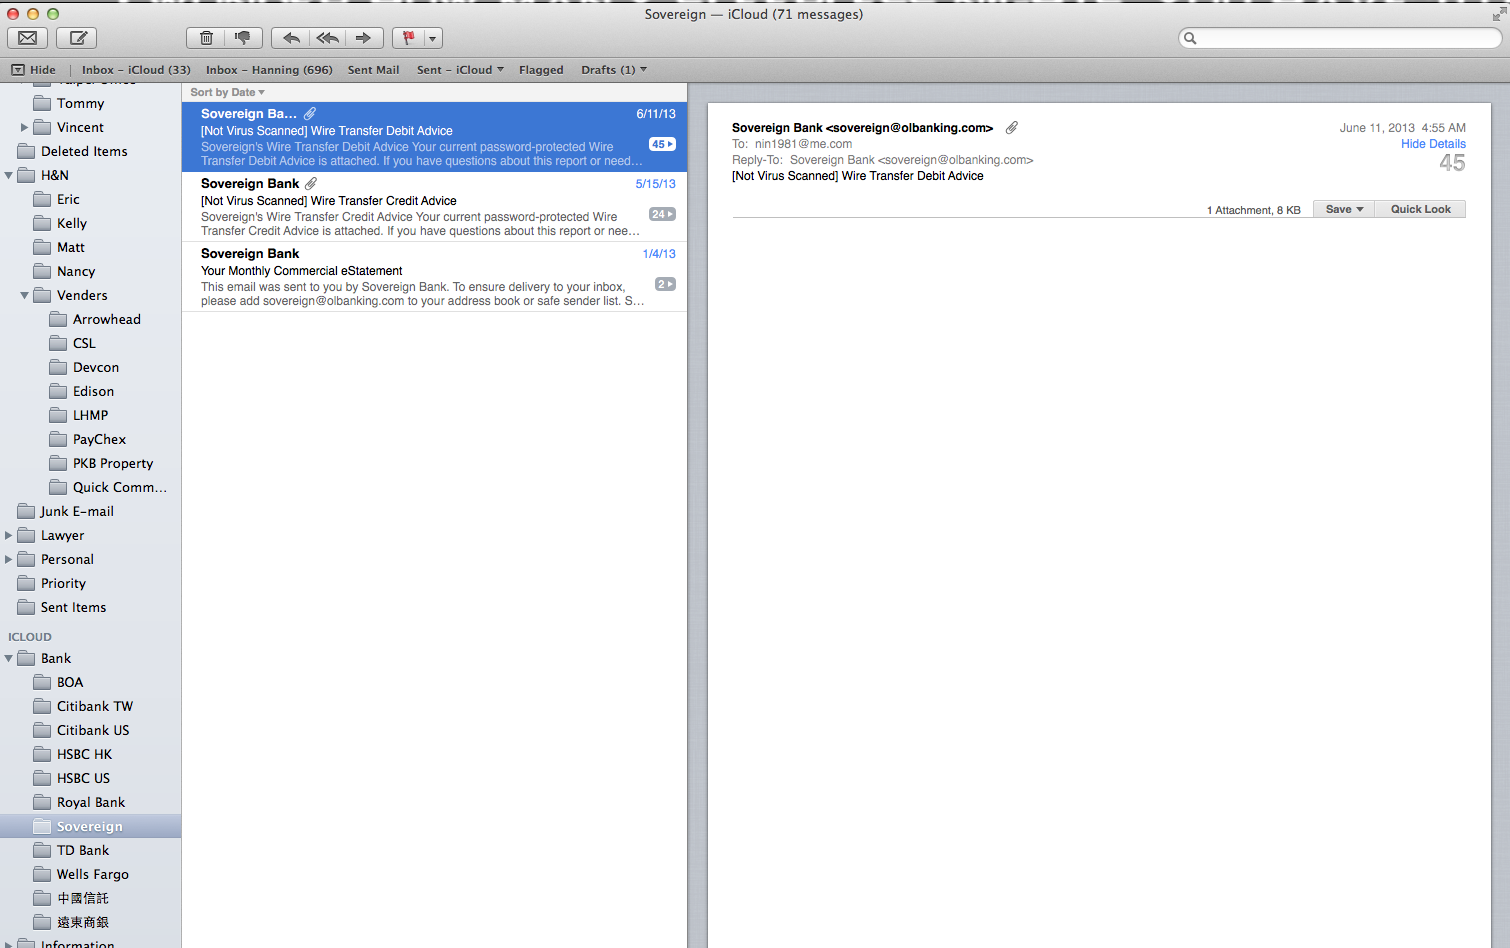Viewport: 1510px width, 948px height.
Task: Click Hide Details link
Action: (x=1433, y=144)
